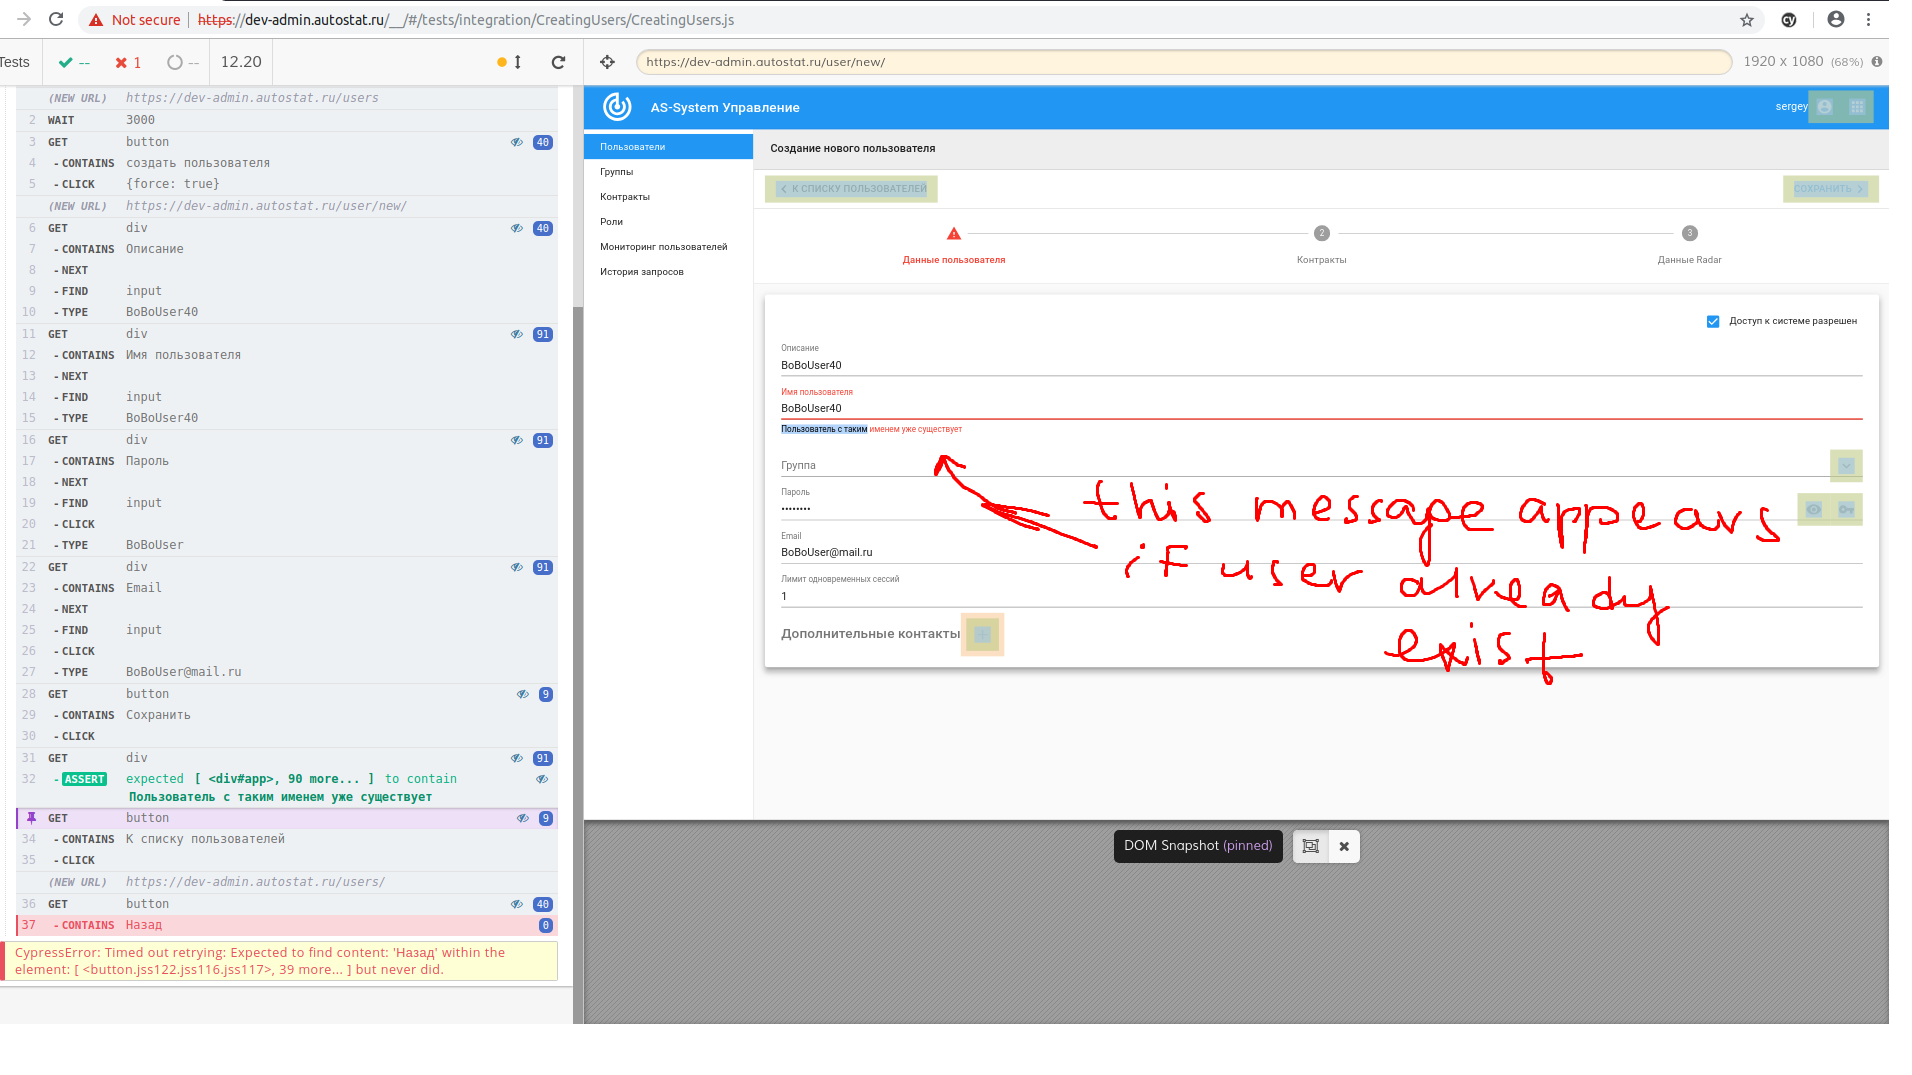Click the red warning icon of step Данные пользователя
The width and height of the screenshot is (1912, 1075).
point(954,234)
